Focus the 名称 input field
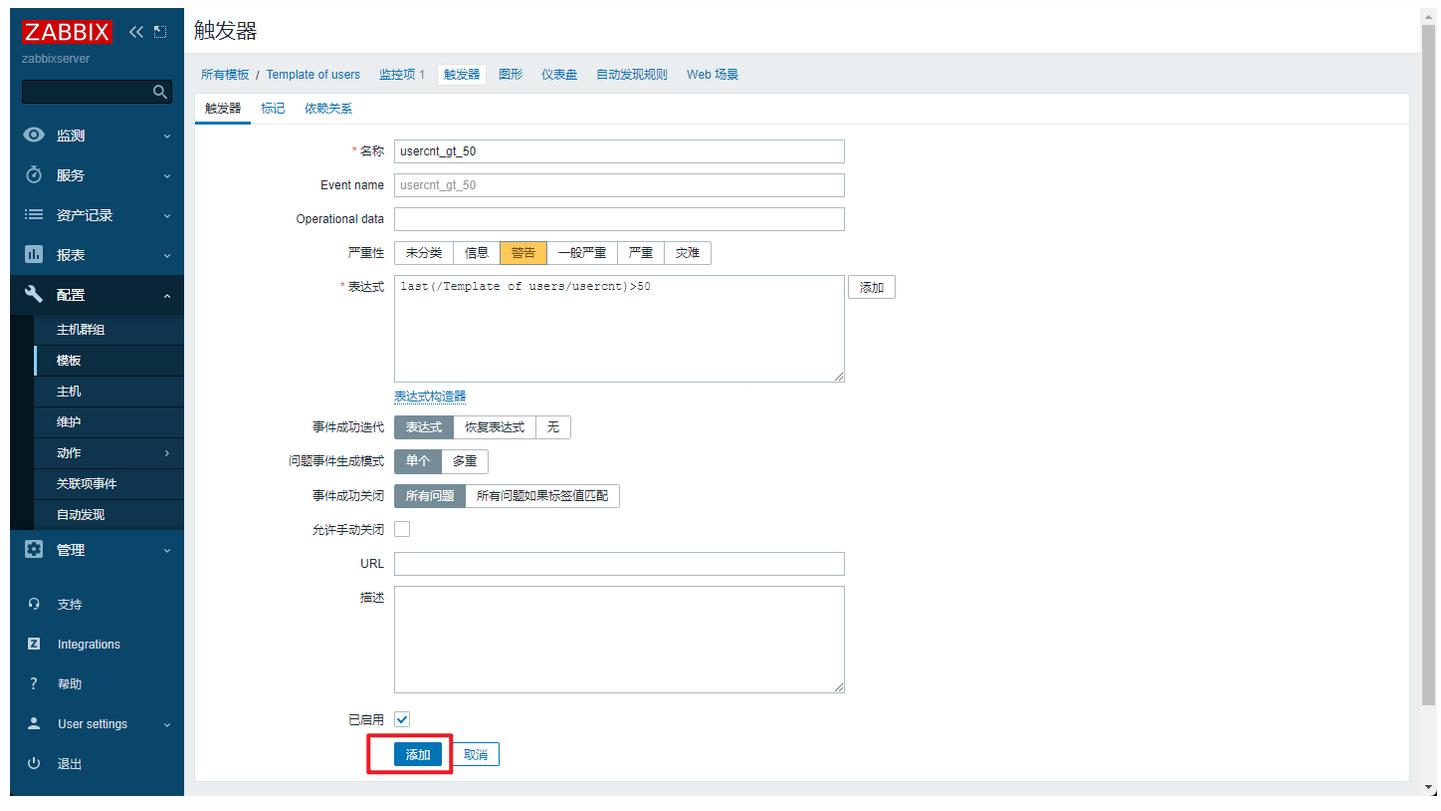 [619, 151]
